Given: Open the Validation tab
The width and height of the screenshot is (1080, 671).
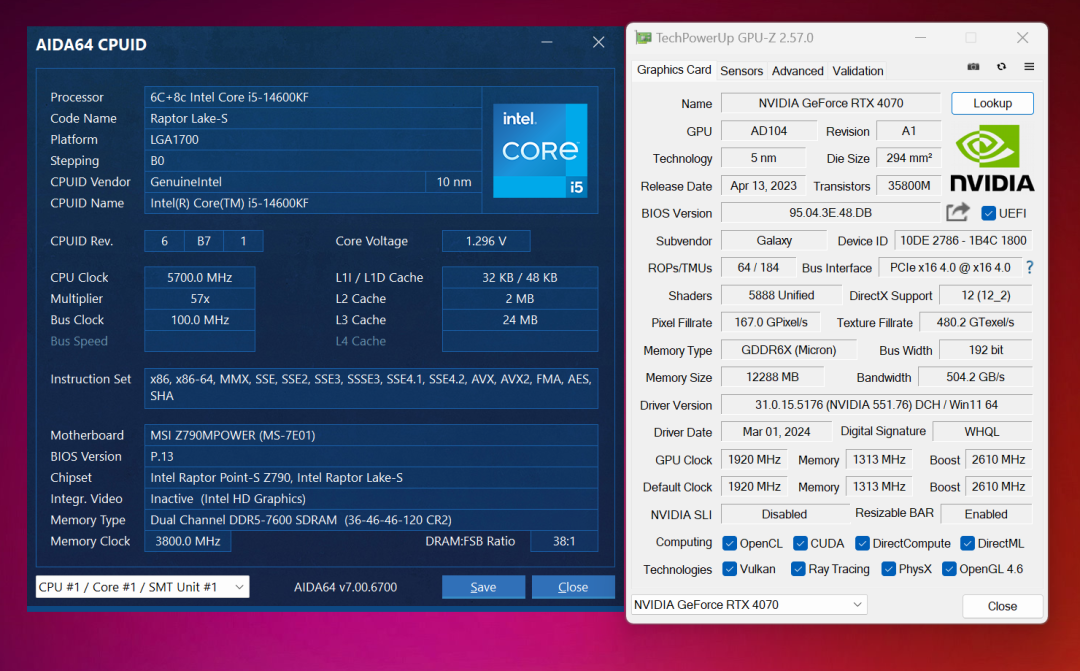Looking at the screenshot, I should coord(858,70).
